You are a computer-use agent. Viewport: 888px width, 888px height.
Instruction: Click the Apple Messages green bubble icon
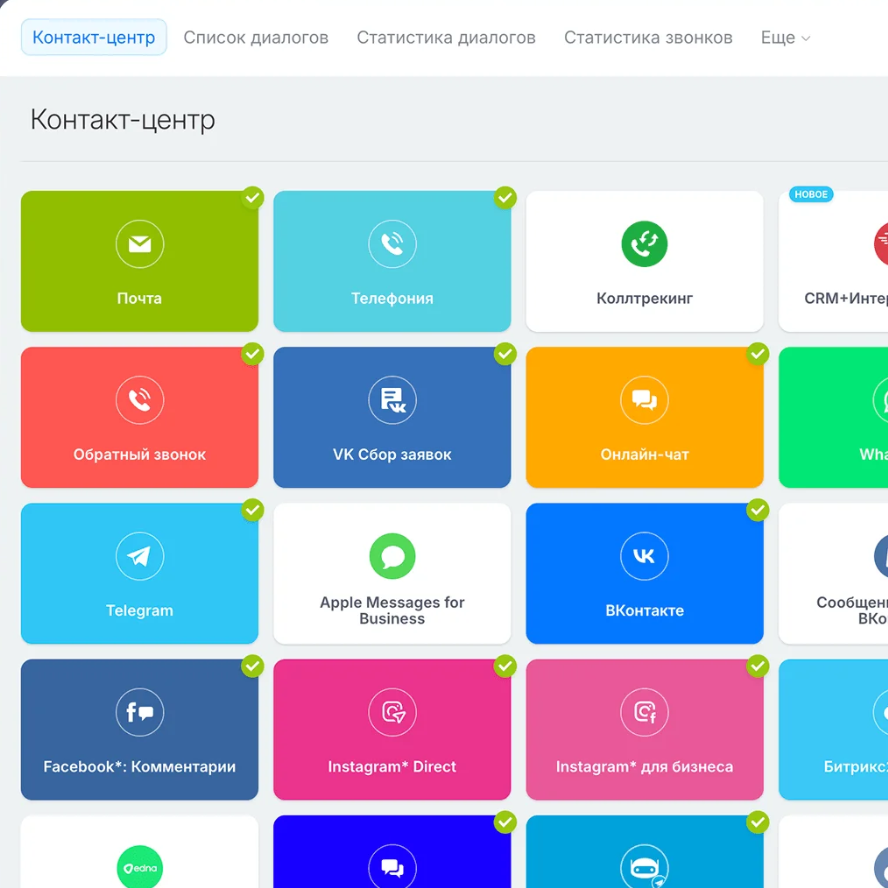(392, 556)
